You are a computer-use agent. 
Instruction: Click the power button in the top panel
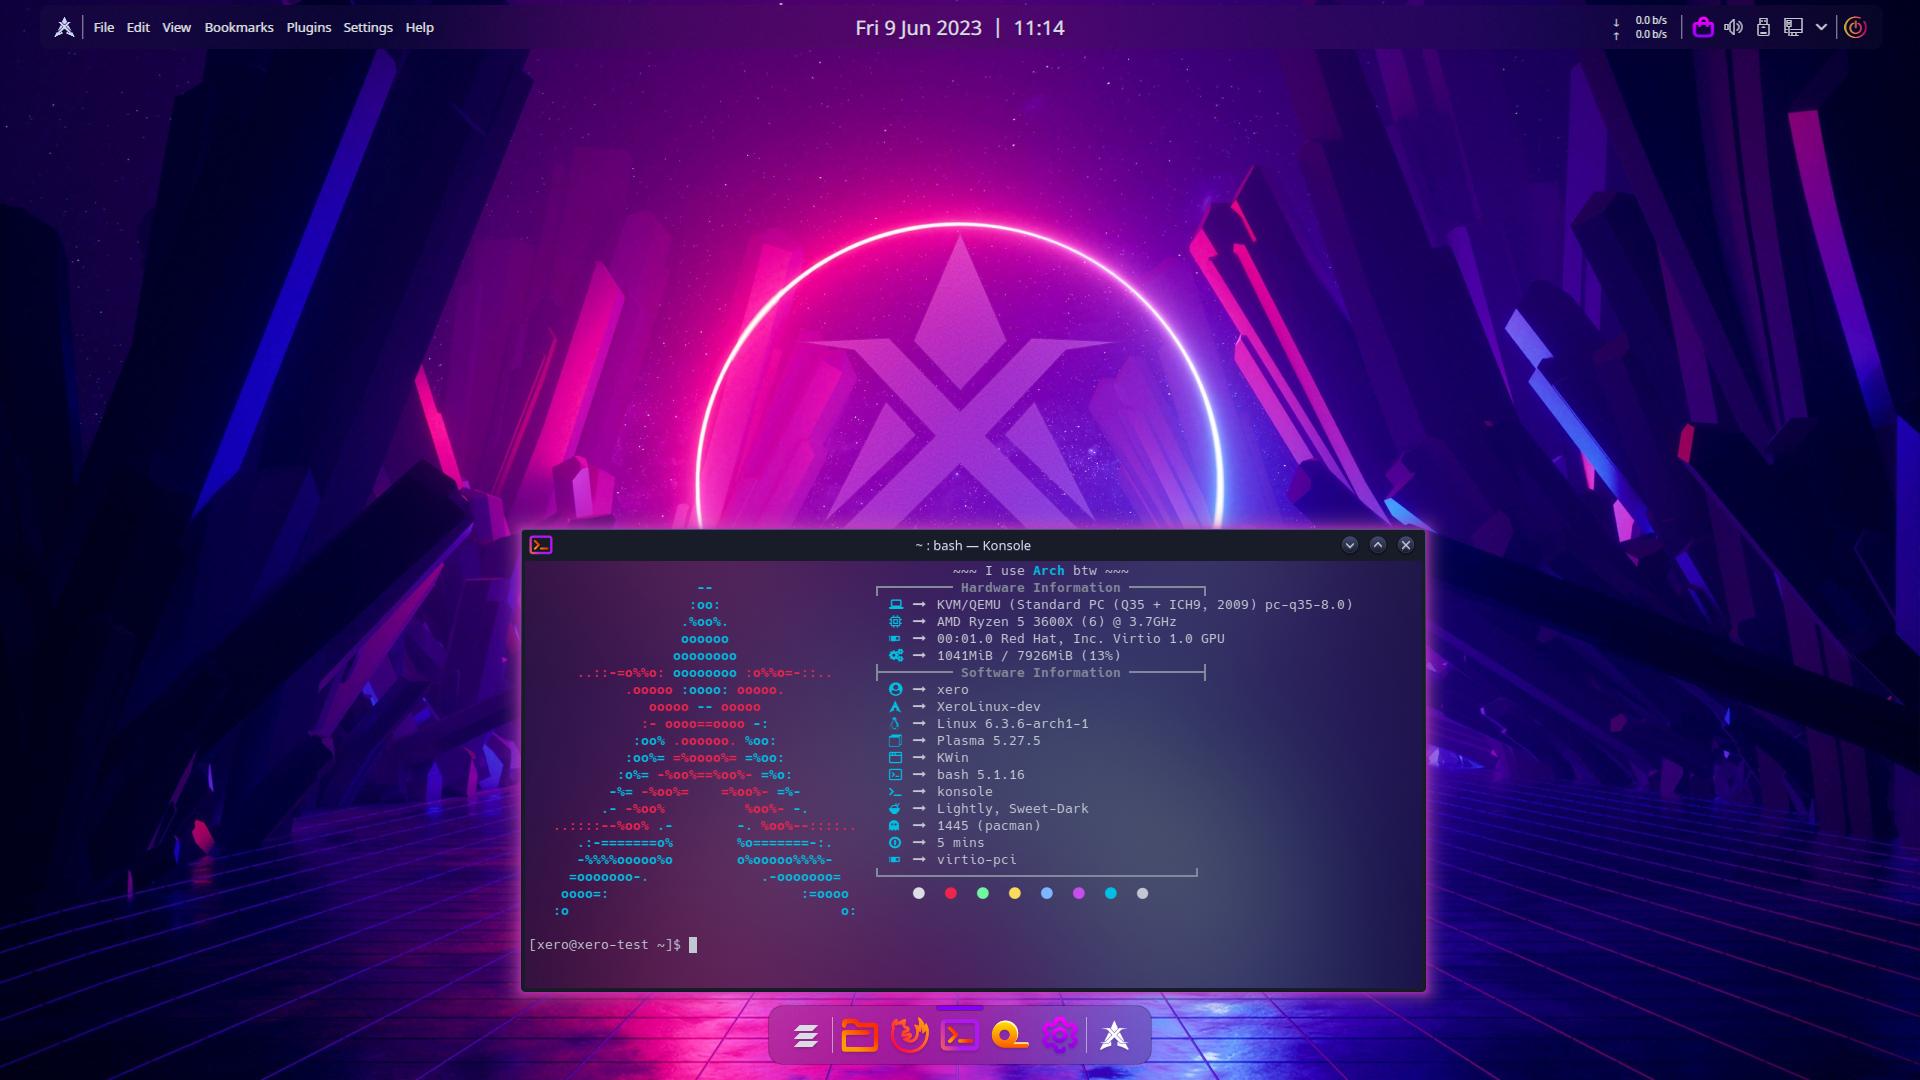(1855, 28)
